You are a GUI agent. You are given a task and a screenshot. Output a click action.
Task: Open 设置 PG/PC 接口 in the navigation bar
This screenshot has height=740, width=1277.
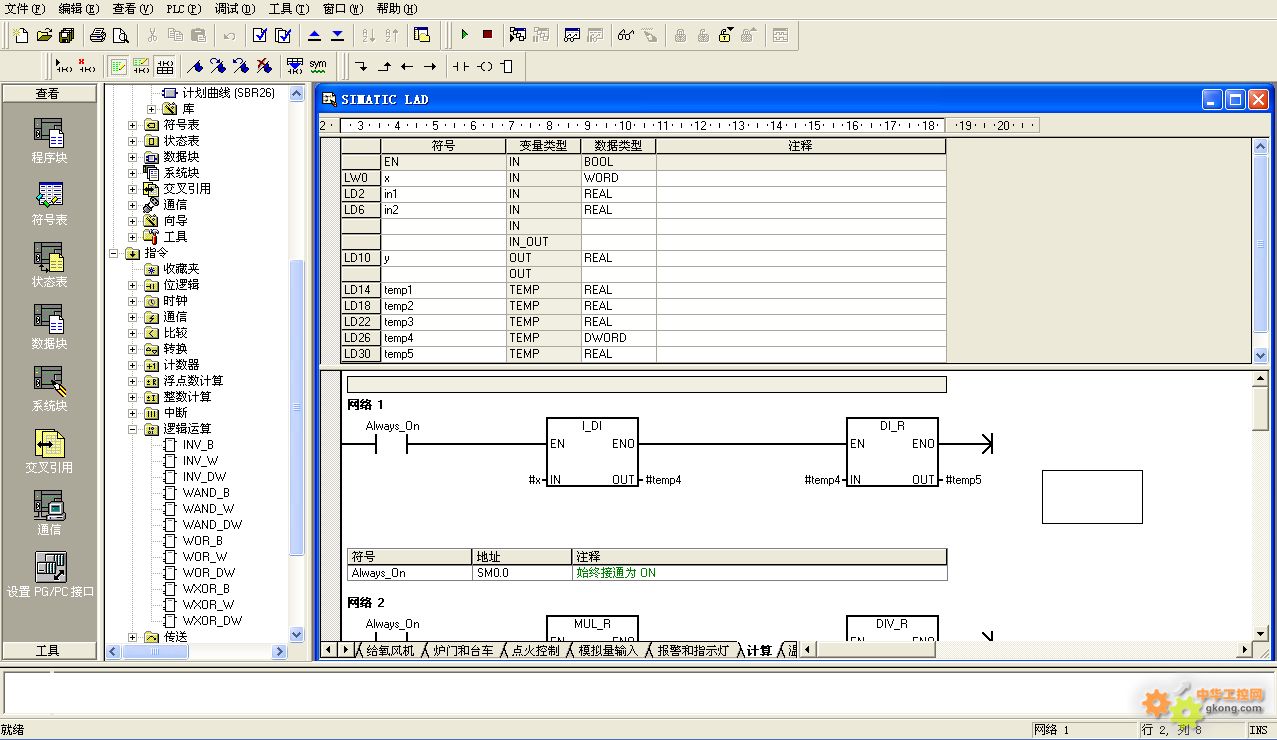pos(50,574)
